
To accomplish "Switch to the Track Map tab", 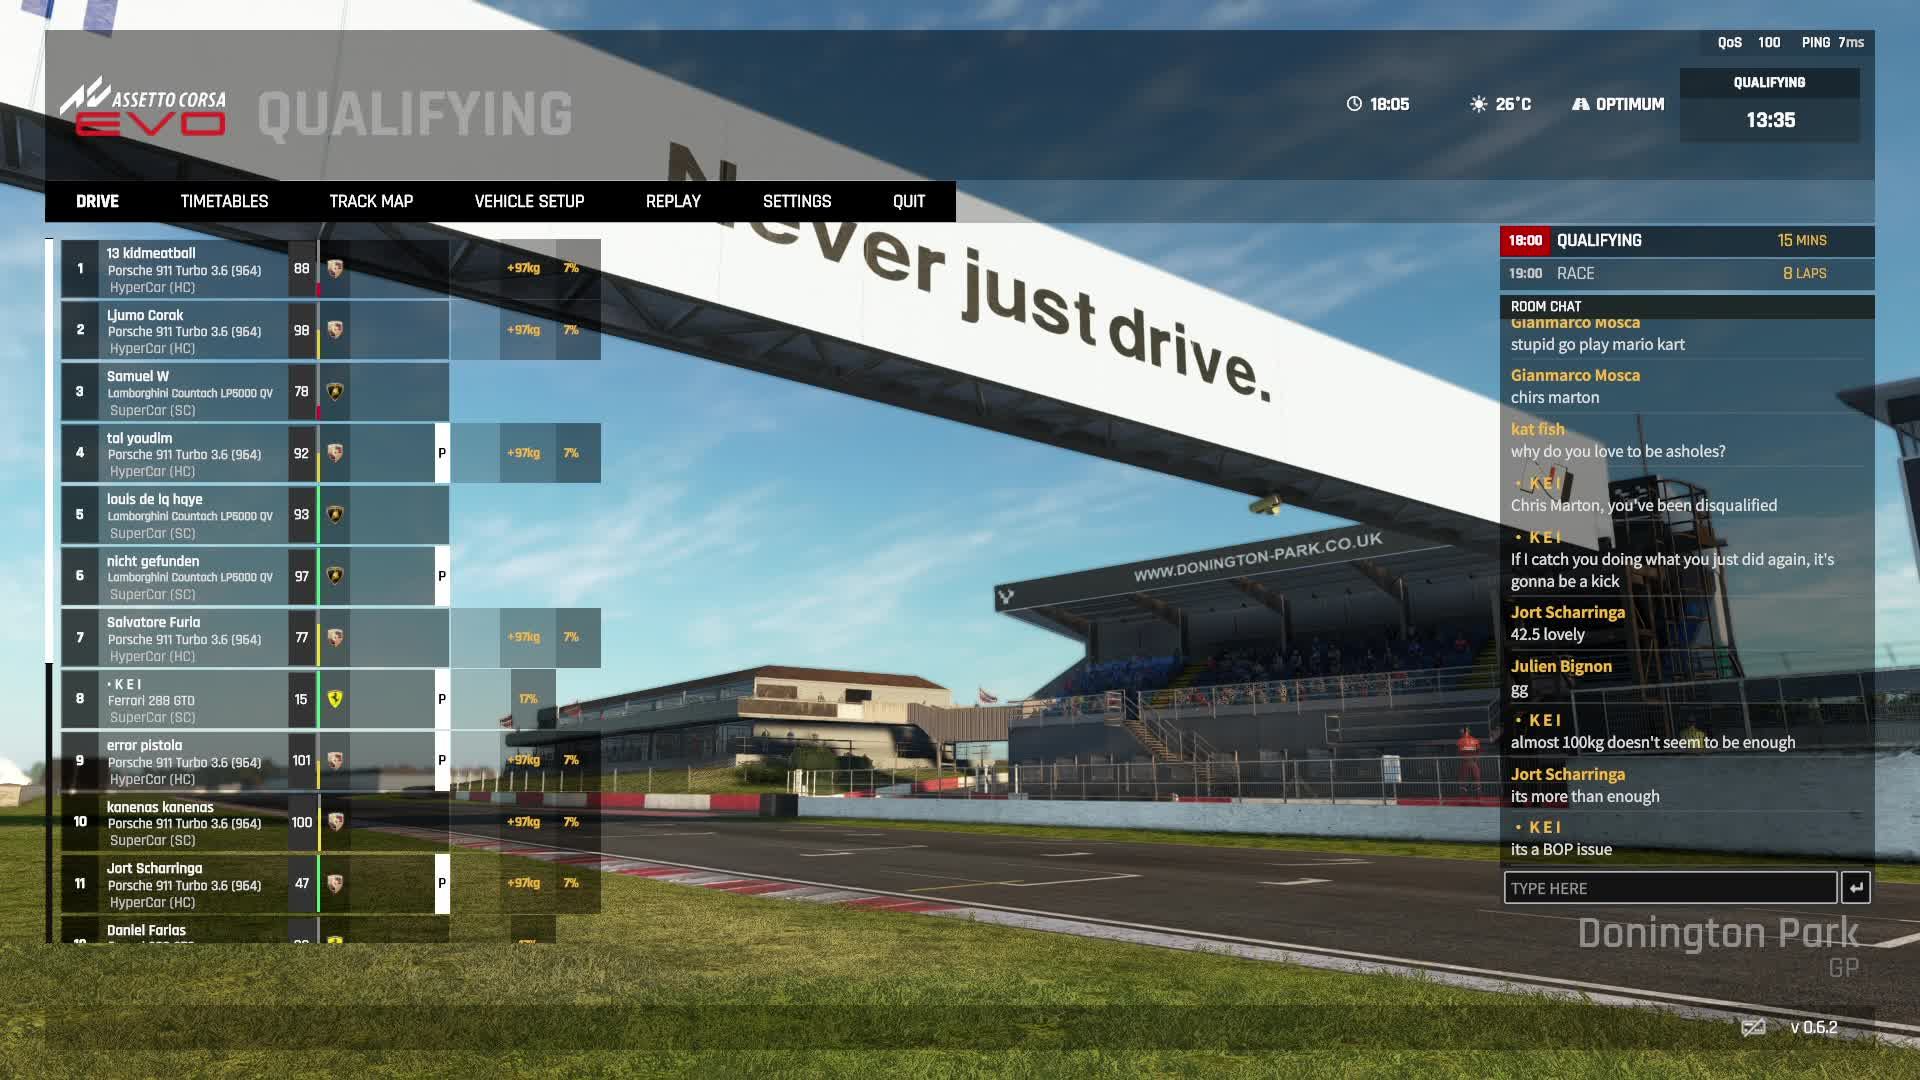I will [371, 201].
